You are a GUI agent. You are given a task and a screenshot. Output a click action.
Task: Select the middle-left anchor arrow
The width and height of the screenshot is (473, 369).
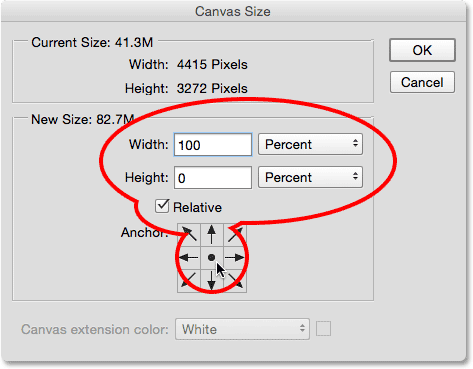[189, 258]
